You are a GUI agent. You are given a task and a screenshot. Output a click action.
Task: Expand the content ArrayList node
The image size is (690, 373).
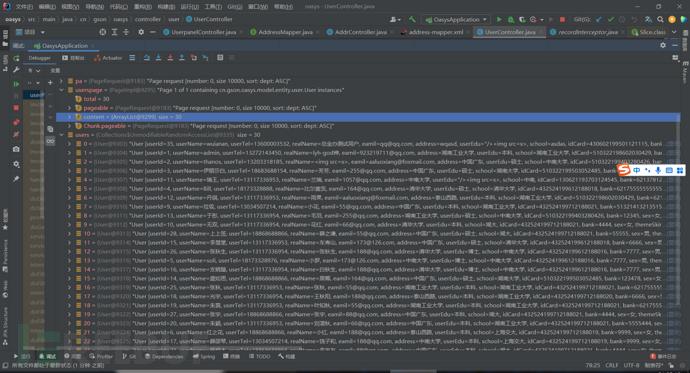pyautogui.click(x=69, y=117)
